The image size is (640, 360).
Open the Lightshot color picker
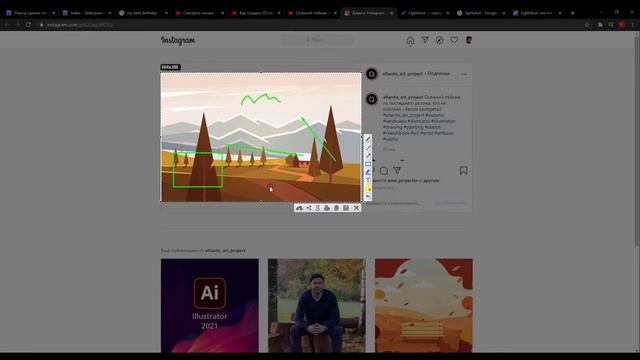point(368,189)
